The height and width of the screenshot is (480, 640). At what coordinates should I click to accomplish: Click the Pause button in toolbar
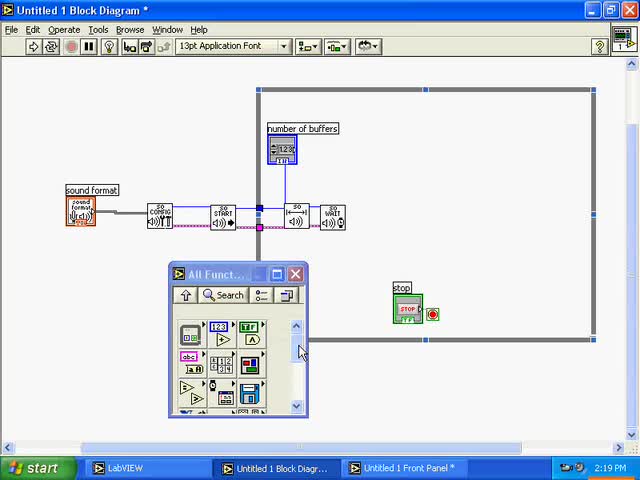tap(89, 47)
